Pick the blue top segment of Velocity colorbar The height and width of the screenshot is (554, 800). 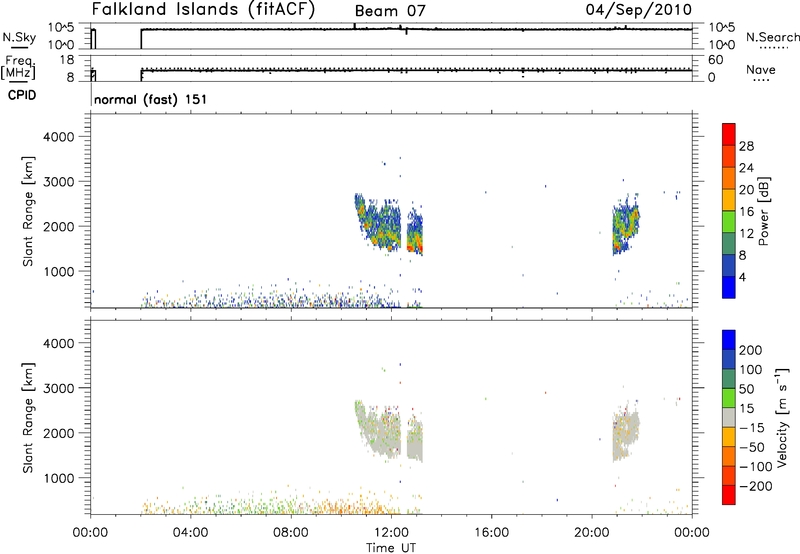pyautogui.click(x=729, y=340)
